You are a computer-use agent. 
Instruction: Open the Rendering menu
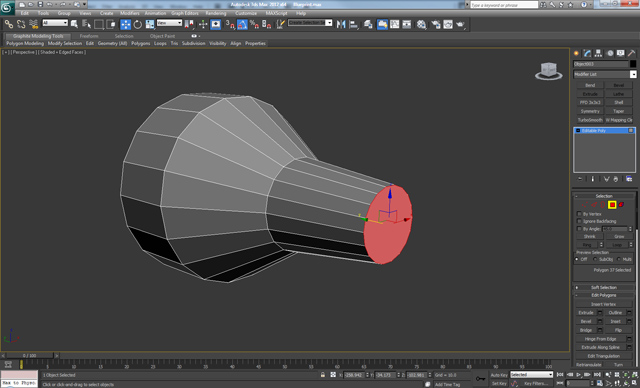tap(216, 13)
